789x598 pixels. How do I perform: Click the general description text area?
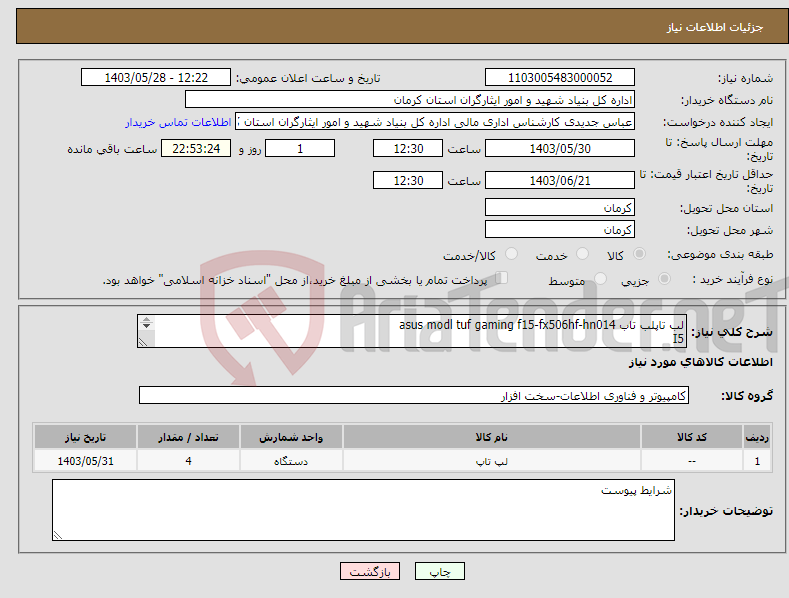pos(412,331)
